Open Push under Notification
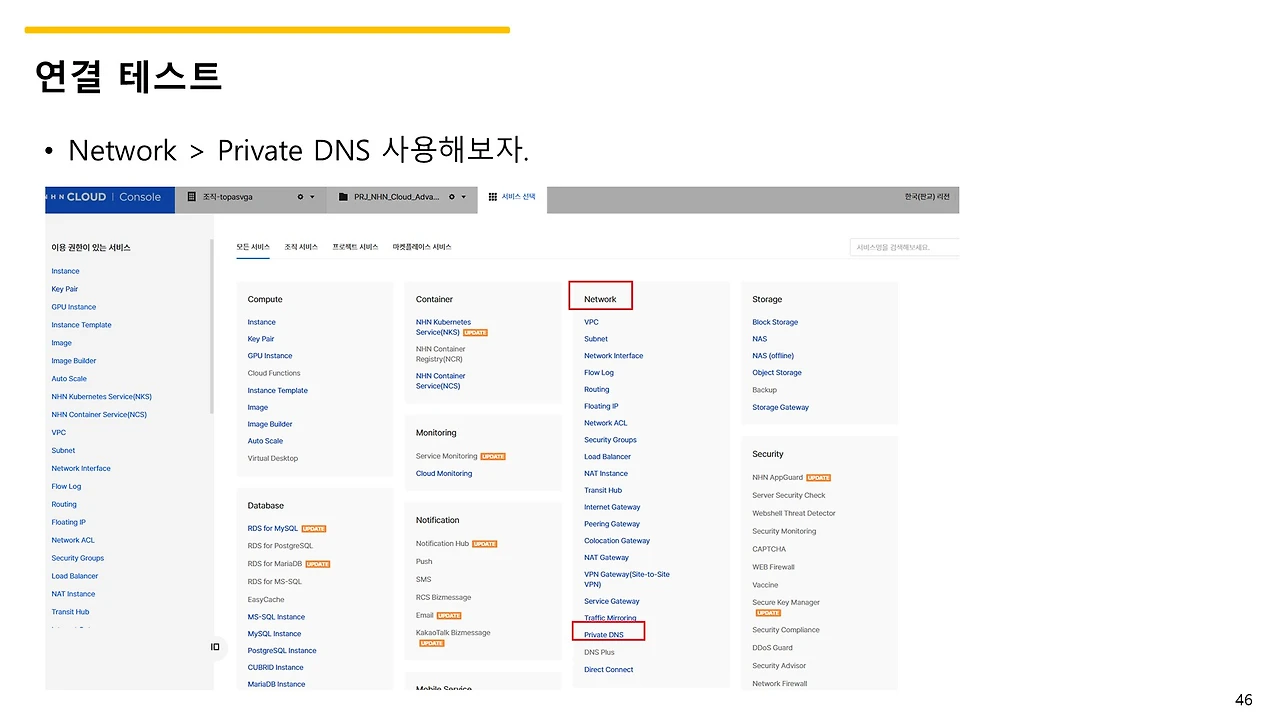 (x=424, y=562)
